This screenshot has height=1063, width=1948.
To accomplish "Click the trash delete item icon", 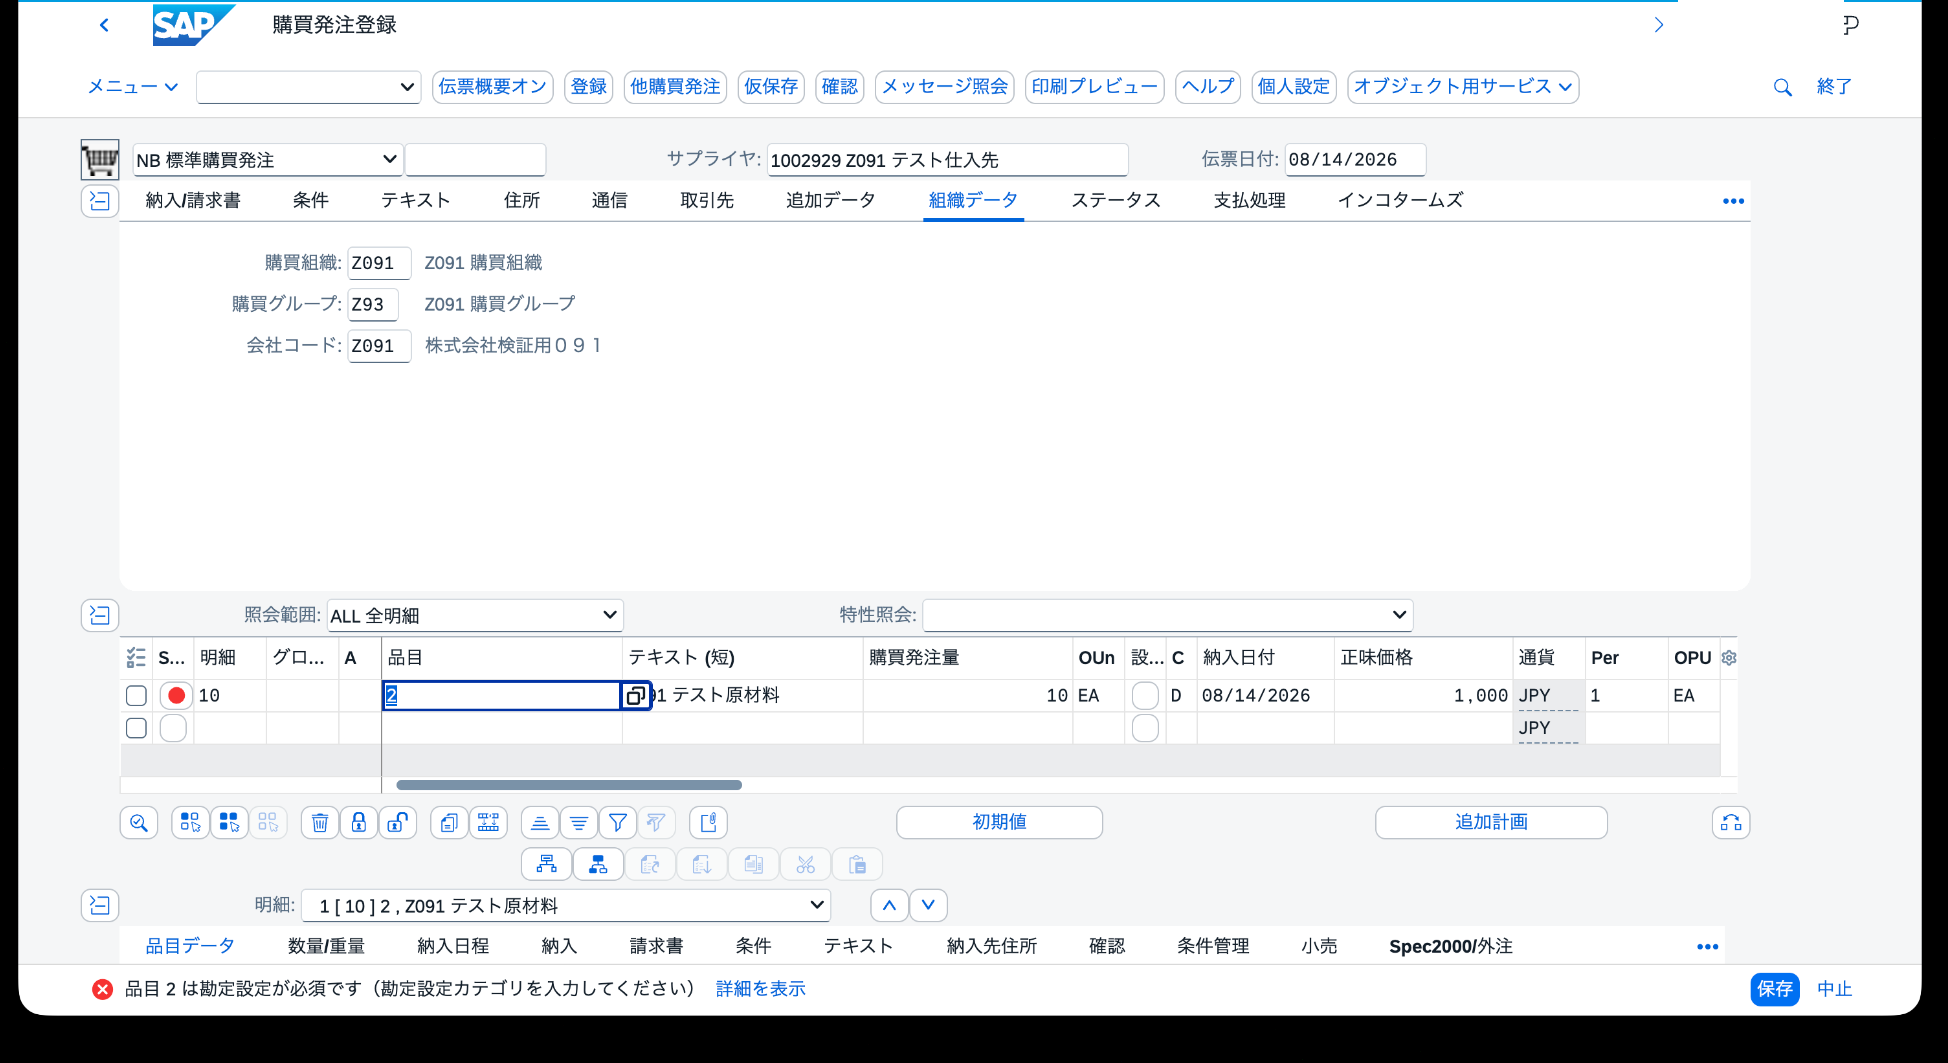I will point(320,823).
